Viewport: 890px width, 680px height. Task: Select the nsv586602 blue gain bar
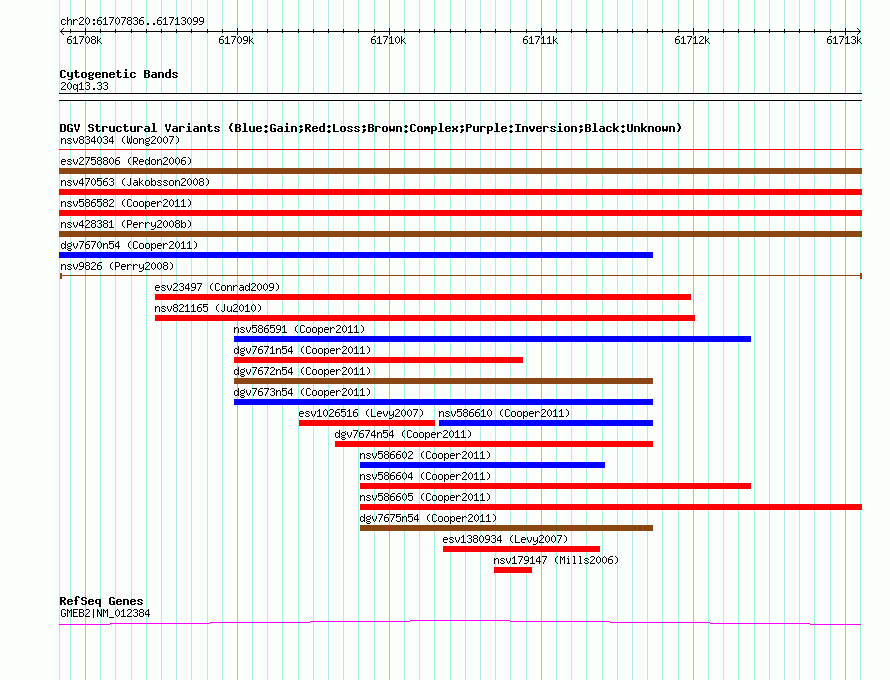pos(482,465)
